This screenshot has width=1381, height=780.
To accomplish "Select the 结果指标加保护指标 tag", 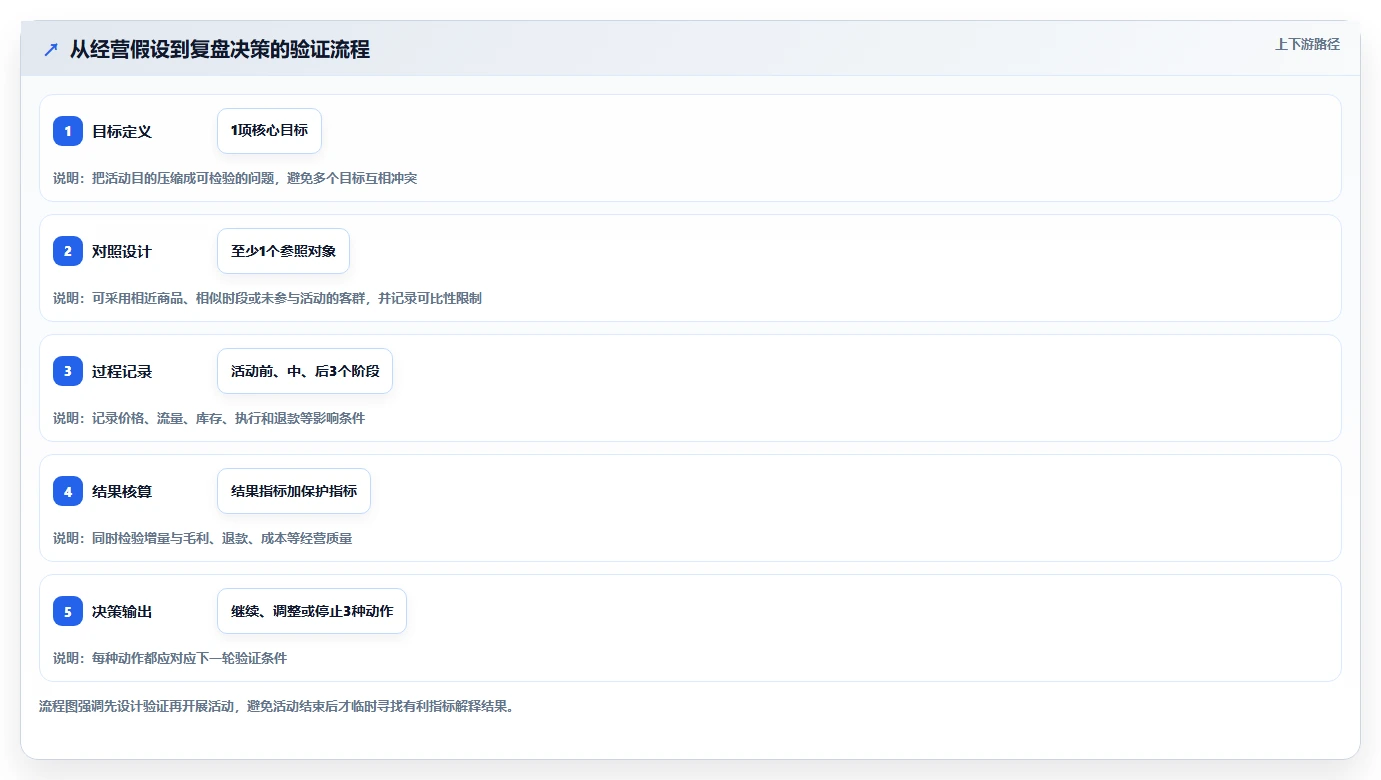I will (294, 491).
